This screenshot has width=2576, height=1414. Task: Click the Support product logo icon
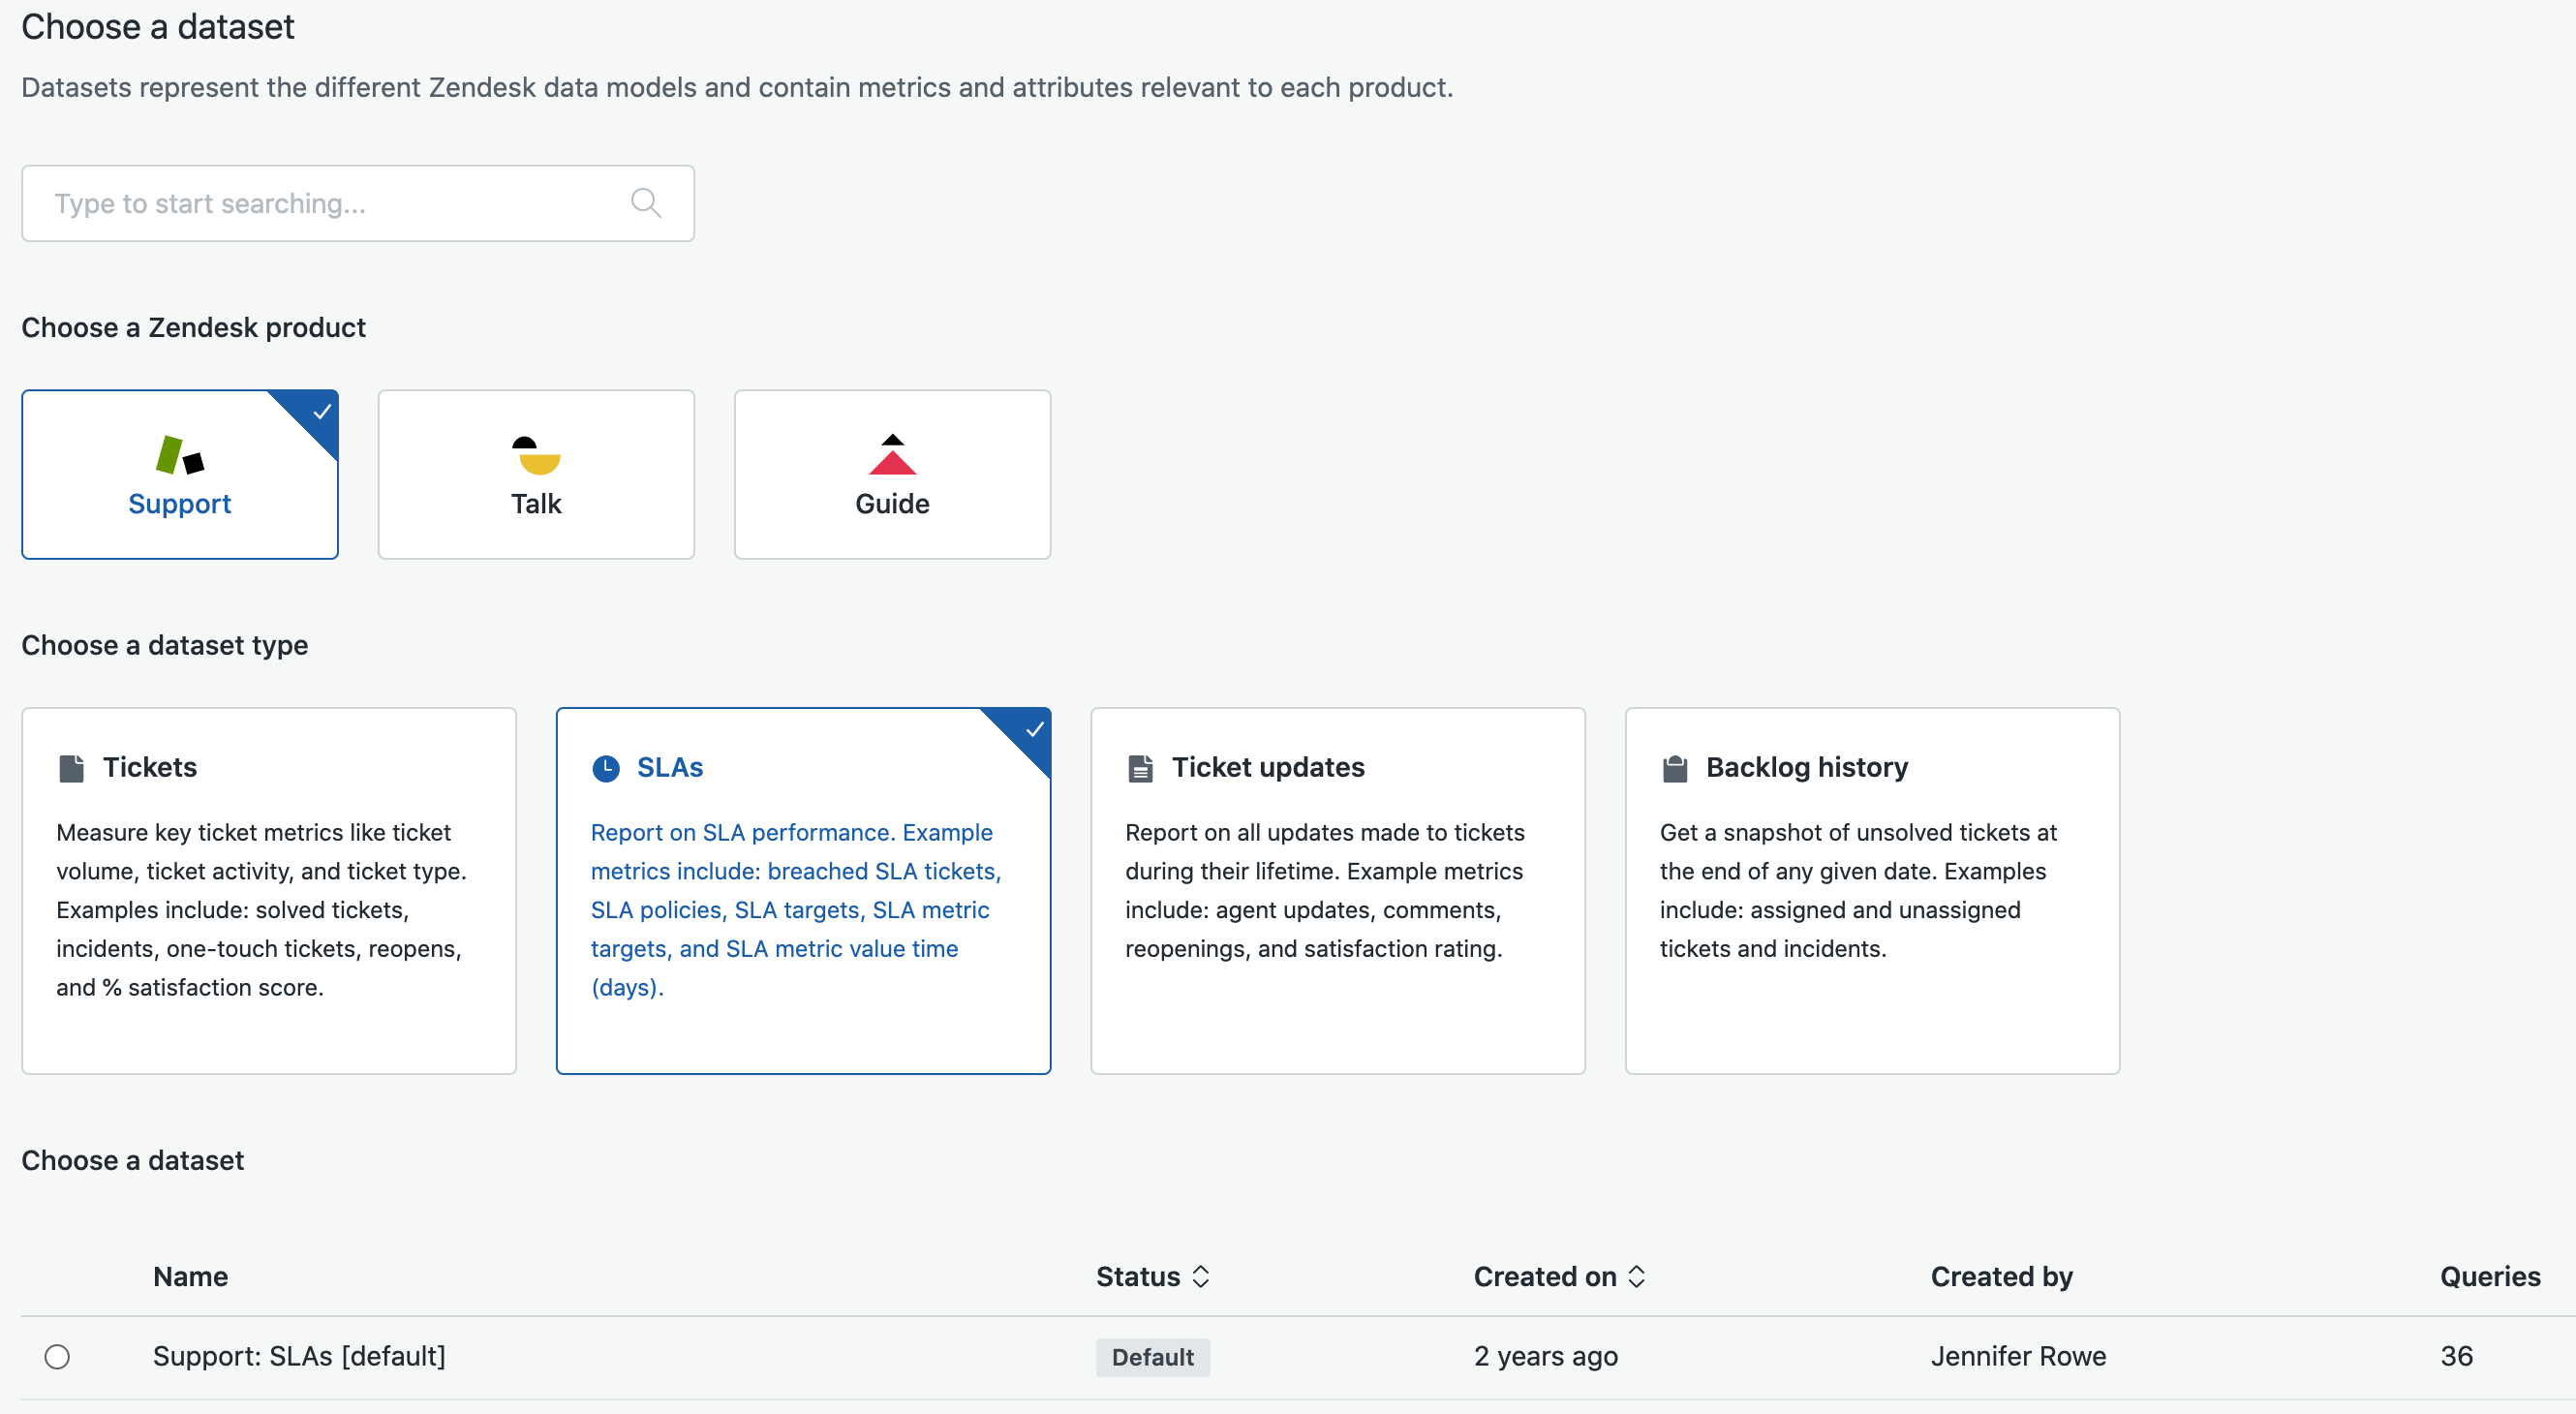click(x=180, y=455)
